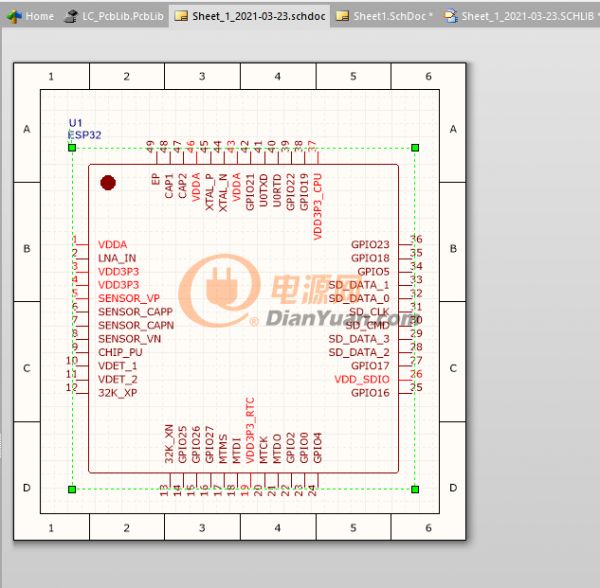Click the LNA_IN pin label
Image resolution: width=600 pixels, height=588 pixels.
tap(117, 258)
